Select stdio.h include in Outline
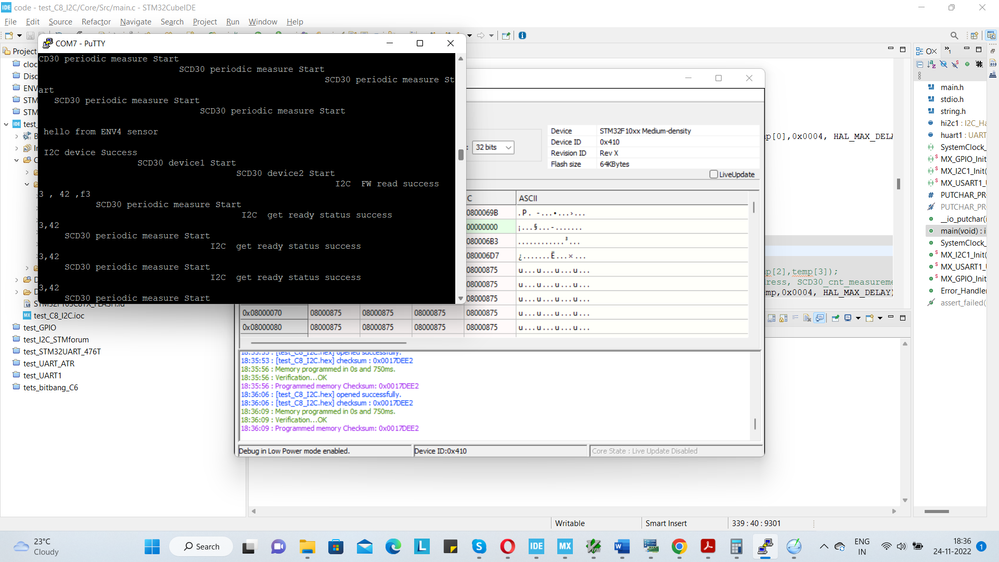The width and height of the screenshot is (999, 562). [952, 99]
